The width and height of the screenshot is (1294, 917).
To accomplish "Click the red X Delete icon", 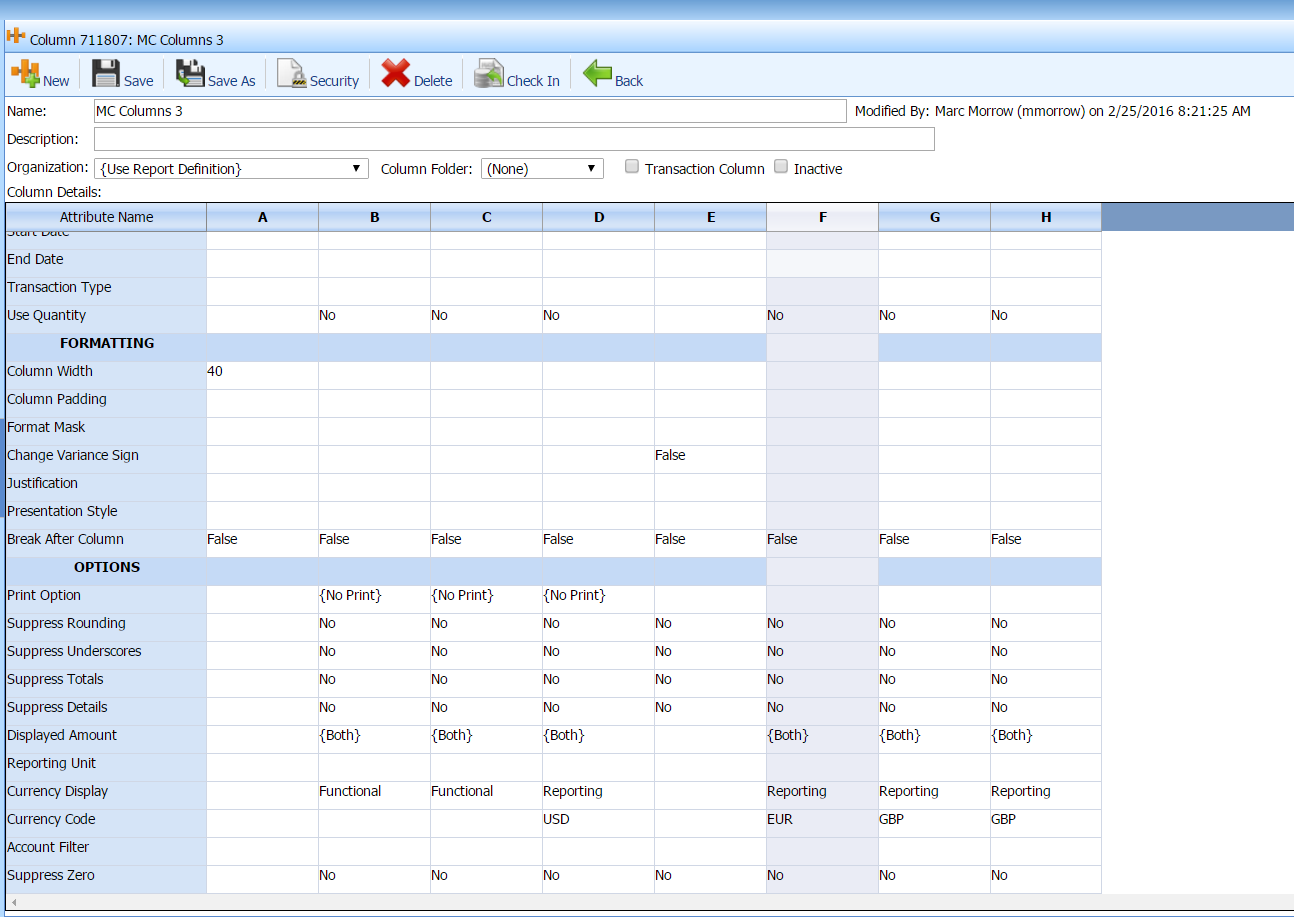I will point(396,73).
